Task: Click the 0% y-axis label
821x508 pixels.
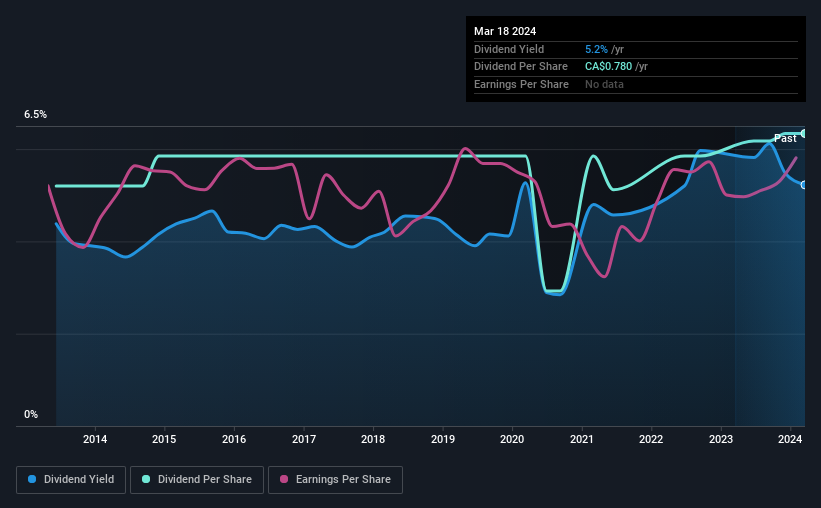Action: pyautogui.click(x=31, y=414)
